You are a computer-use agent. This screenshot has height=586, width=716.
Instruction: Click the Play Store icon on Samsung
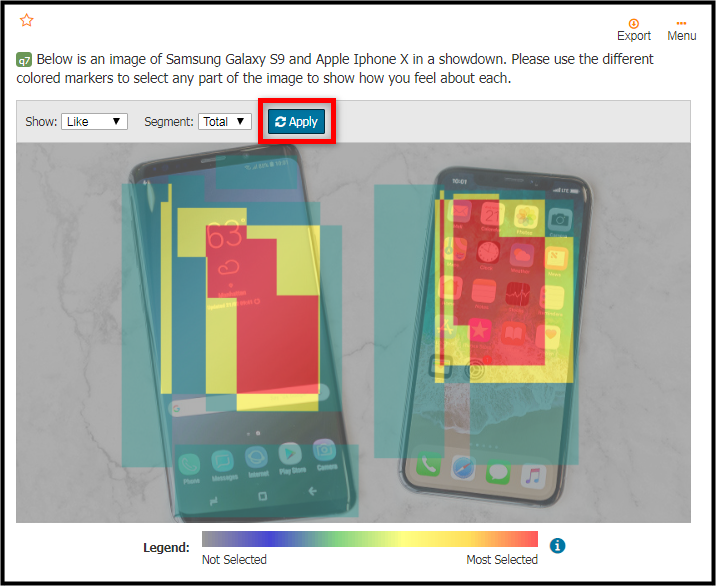point(290,455)
